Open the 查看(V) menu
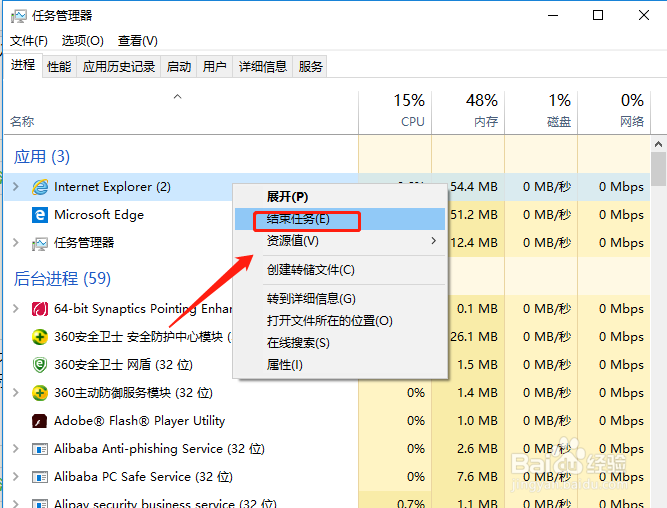The image size is (667, 508). pyautogui.click(x=137, y=41)
